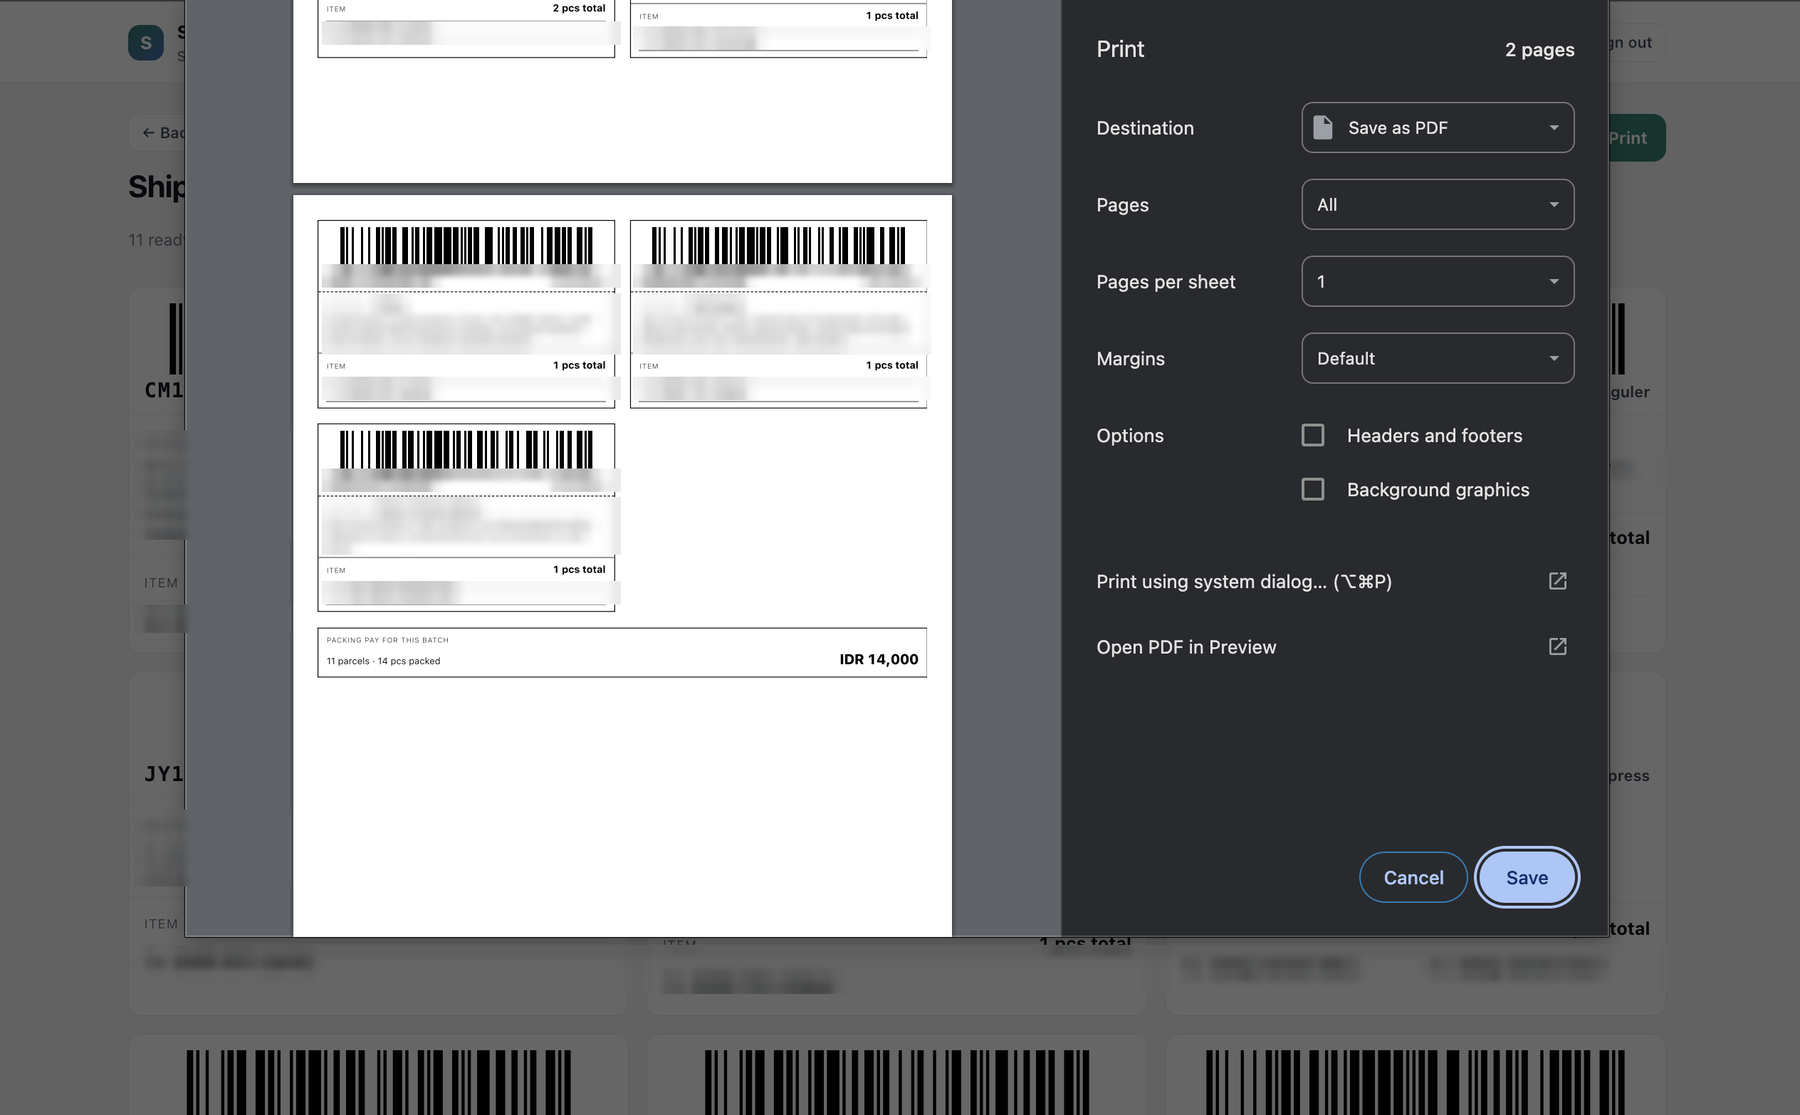Click the "11 parcels · 14 pcs packed" summary text

(x=383, y=661)
